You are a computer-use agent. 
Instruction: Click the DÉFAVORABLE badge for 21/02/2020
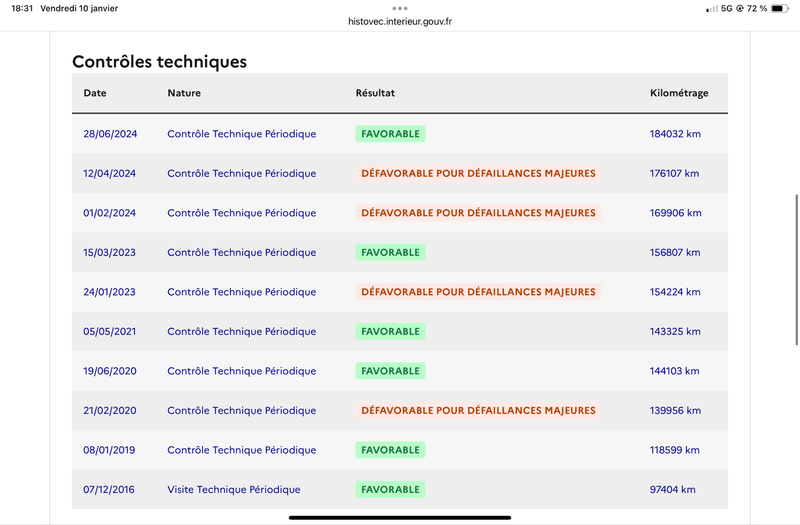[479, 411]
